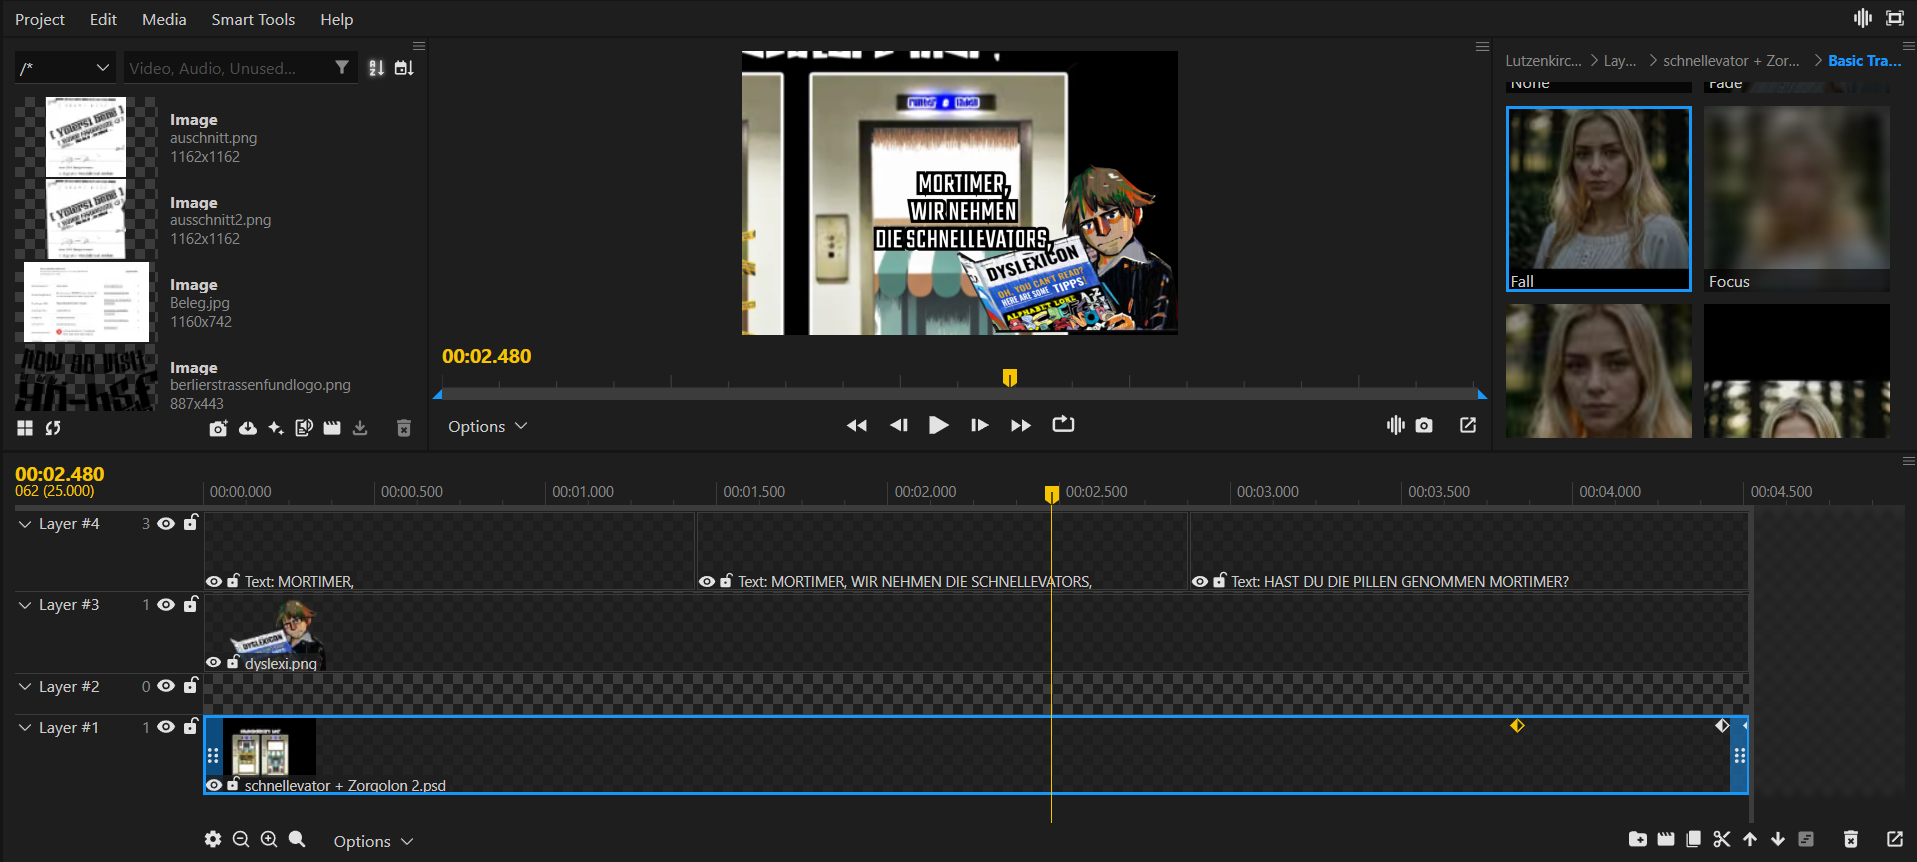1917x862 pixels.
Task: Open timeline Options dropdown
Action: tap(373, 841)
